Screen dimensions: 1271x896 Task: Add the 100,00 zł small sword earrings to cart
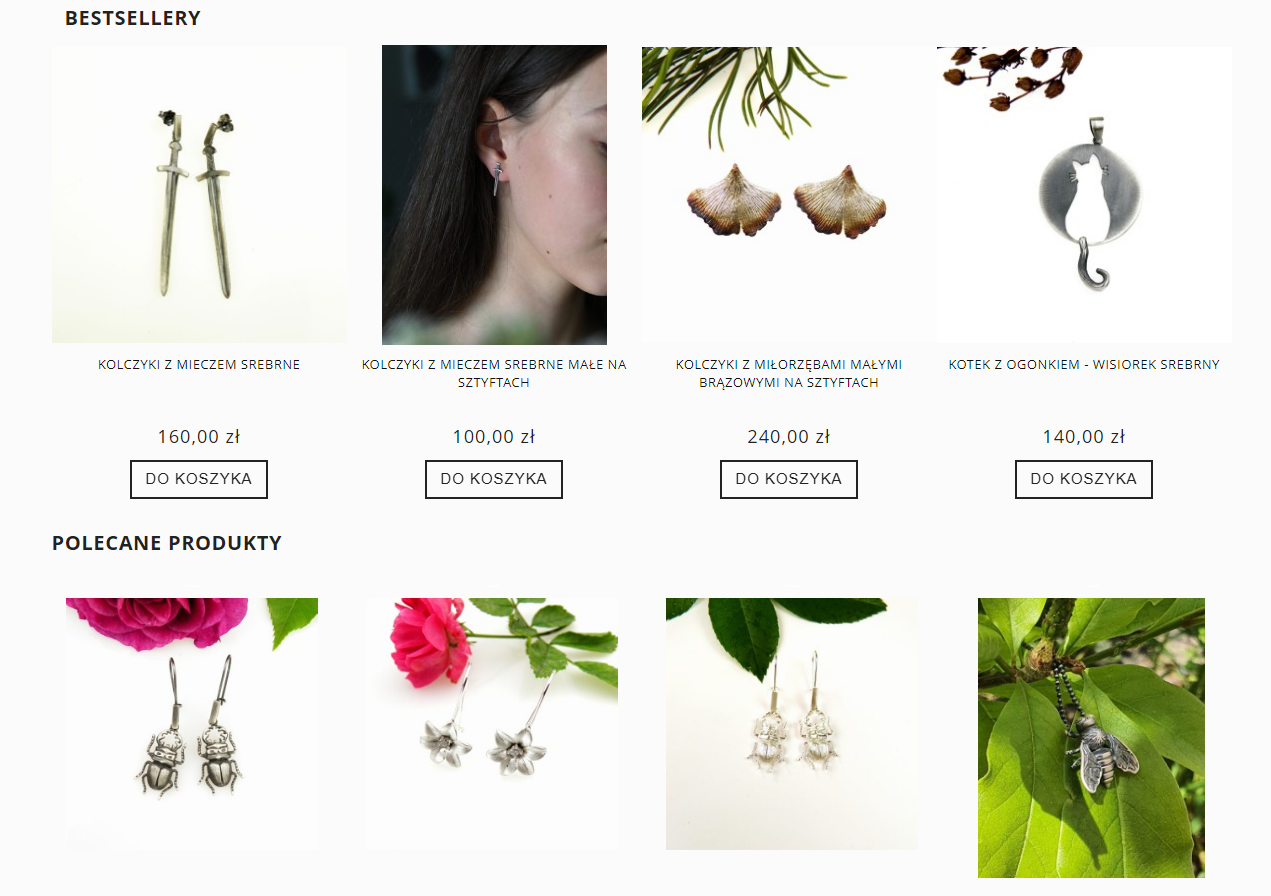494,479
